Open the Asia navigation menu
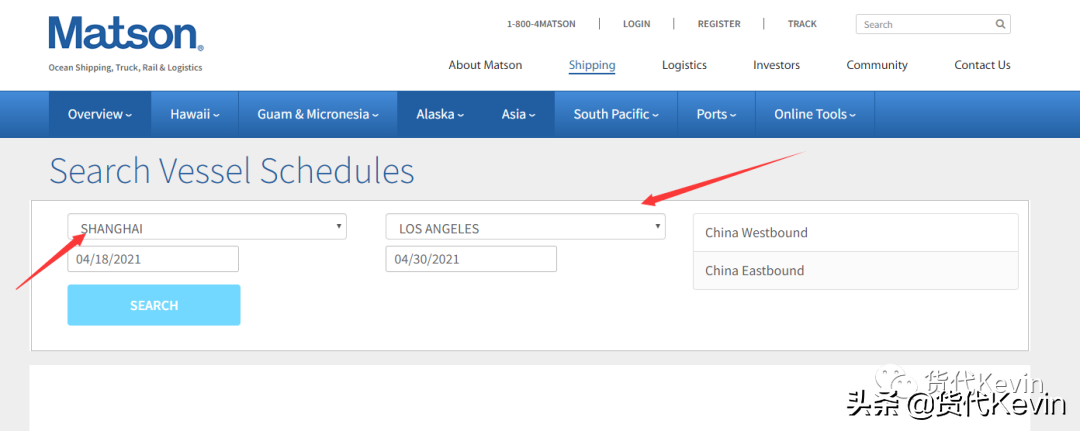The height and width of the screenshot is (431, 1080). click(518, 114)
